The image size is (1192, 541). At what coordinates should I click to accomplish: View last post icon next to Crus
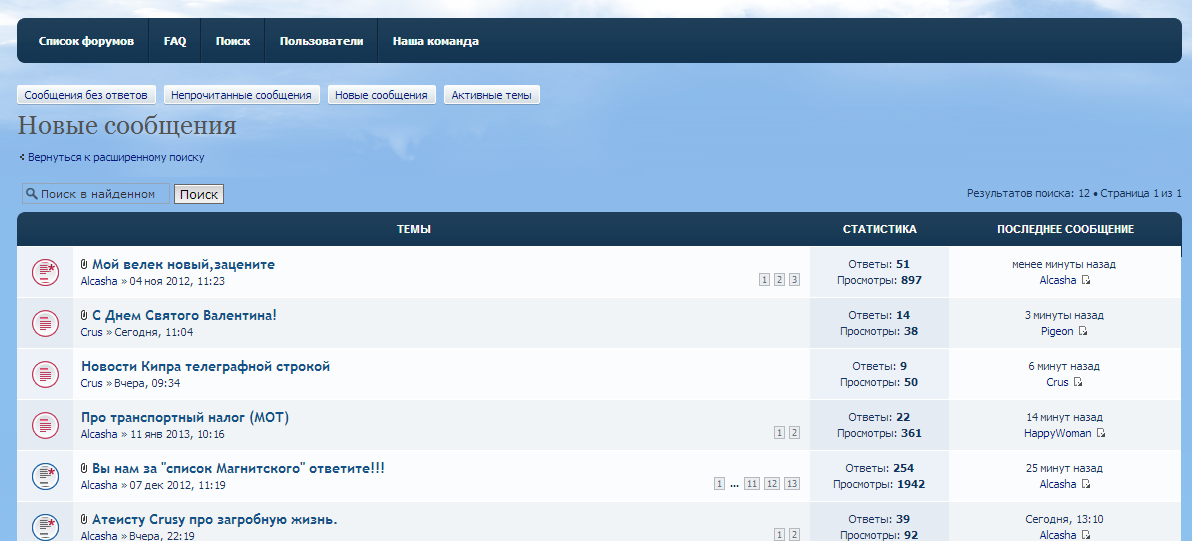click(x=1078, y=383)
